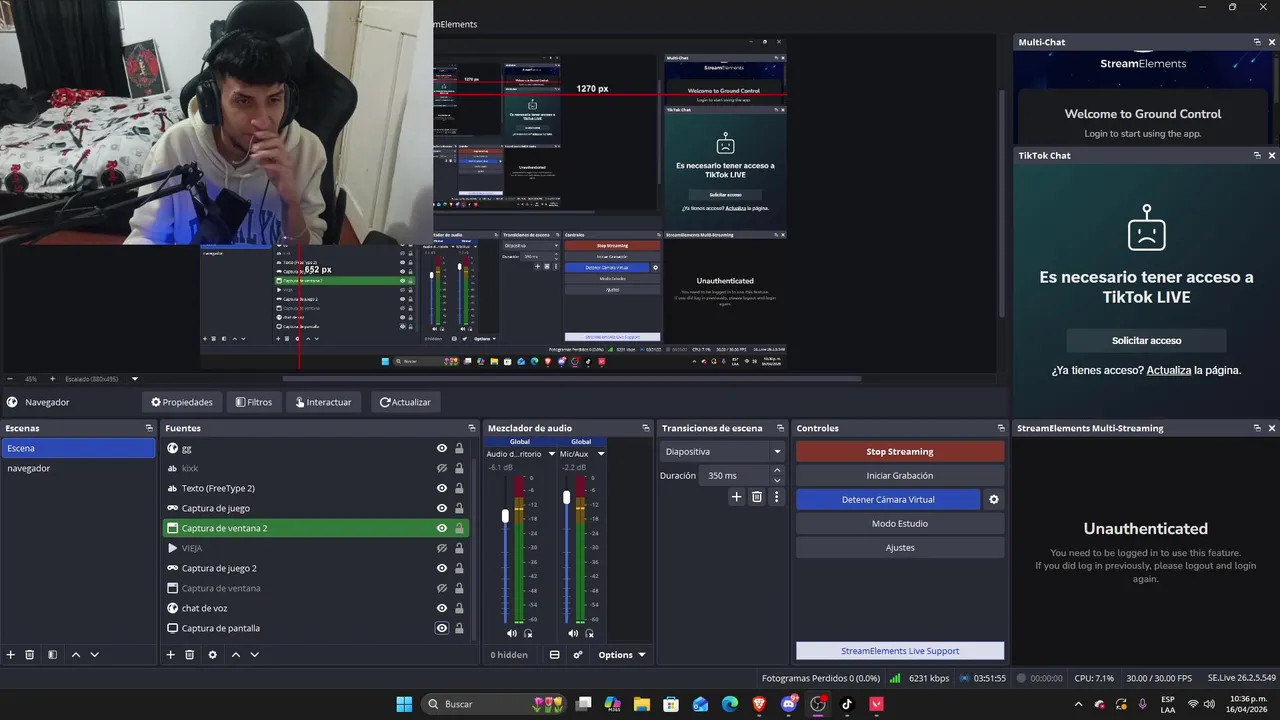Add a new source with the Fuentes plus icon

pos(170,655)
